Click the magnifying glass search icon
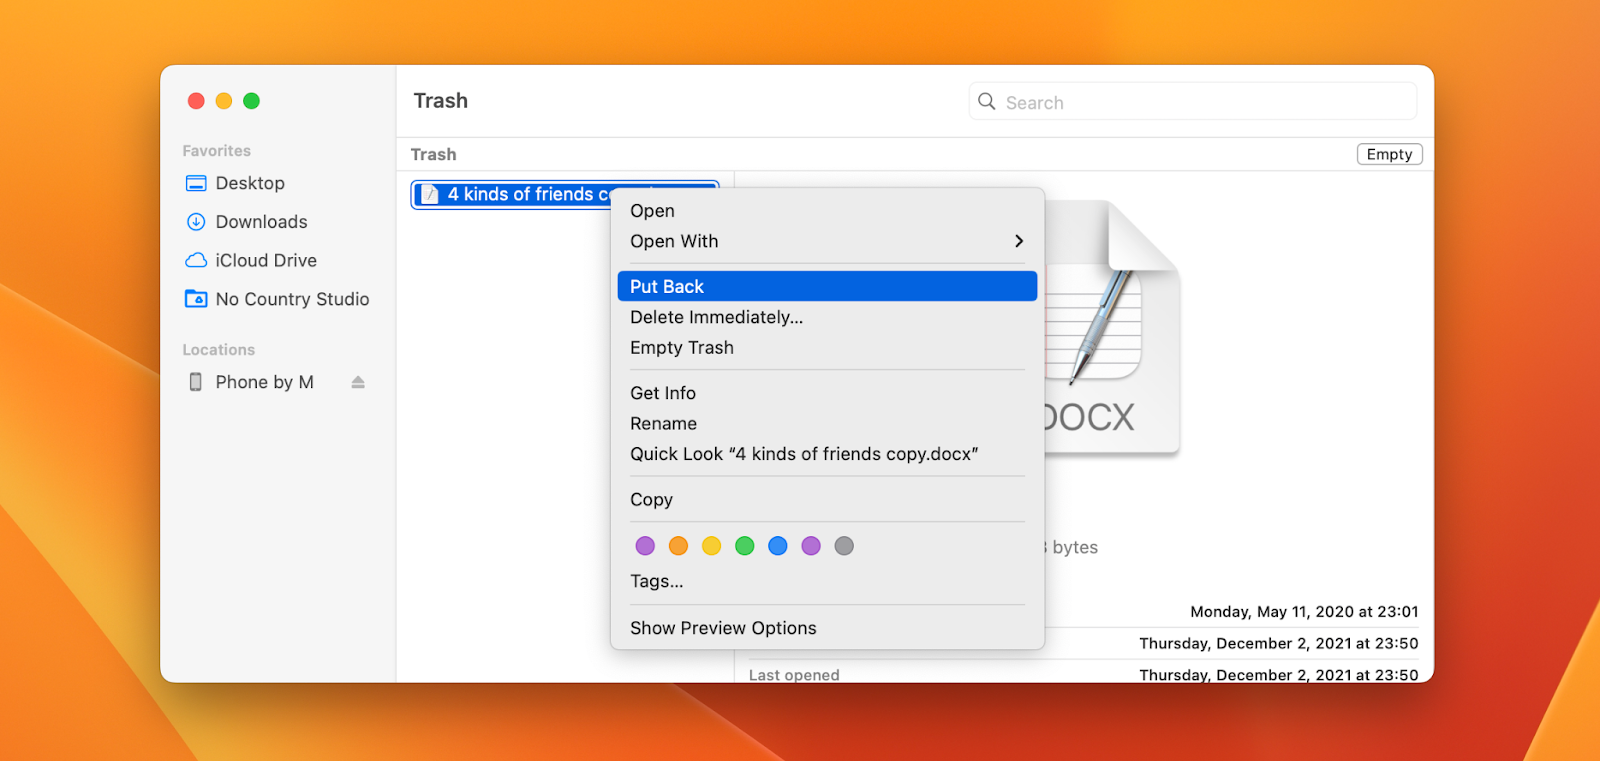Screen dimensions: 1600x761 (987, 102)
